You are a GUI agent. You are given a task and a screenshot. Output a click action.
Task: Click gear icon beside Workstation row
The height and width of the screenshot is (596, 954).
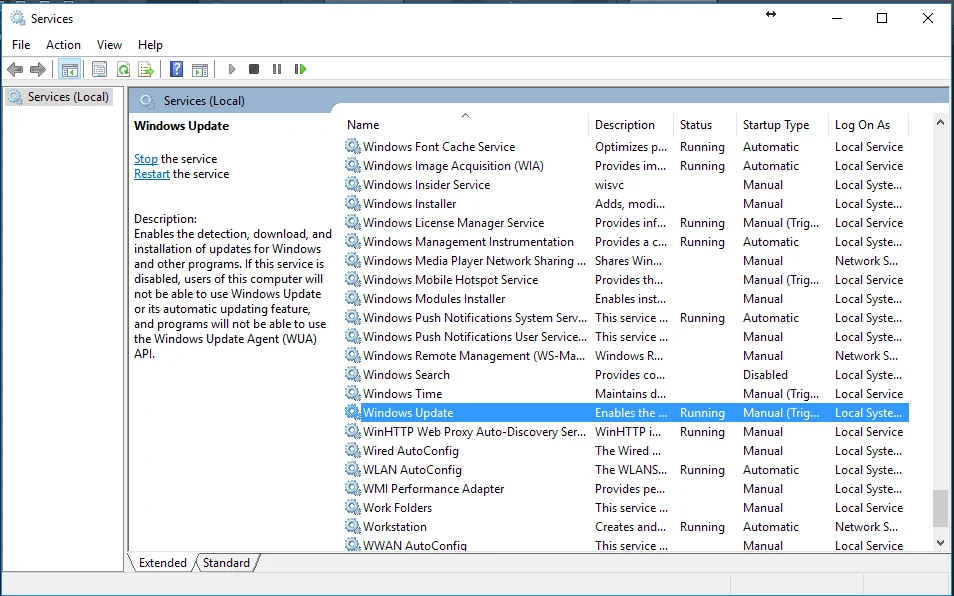(x=352, y=527)
